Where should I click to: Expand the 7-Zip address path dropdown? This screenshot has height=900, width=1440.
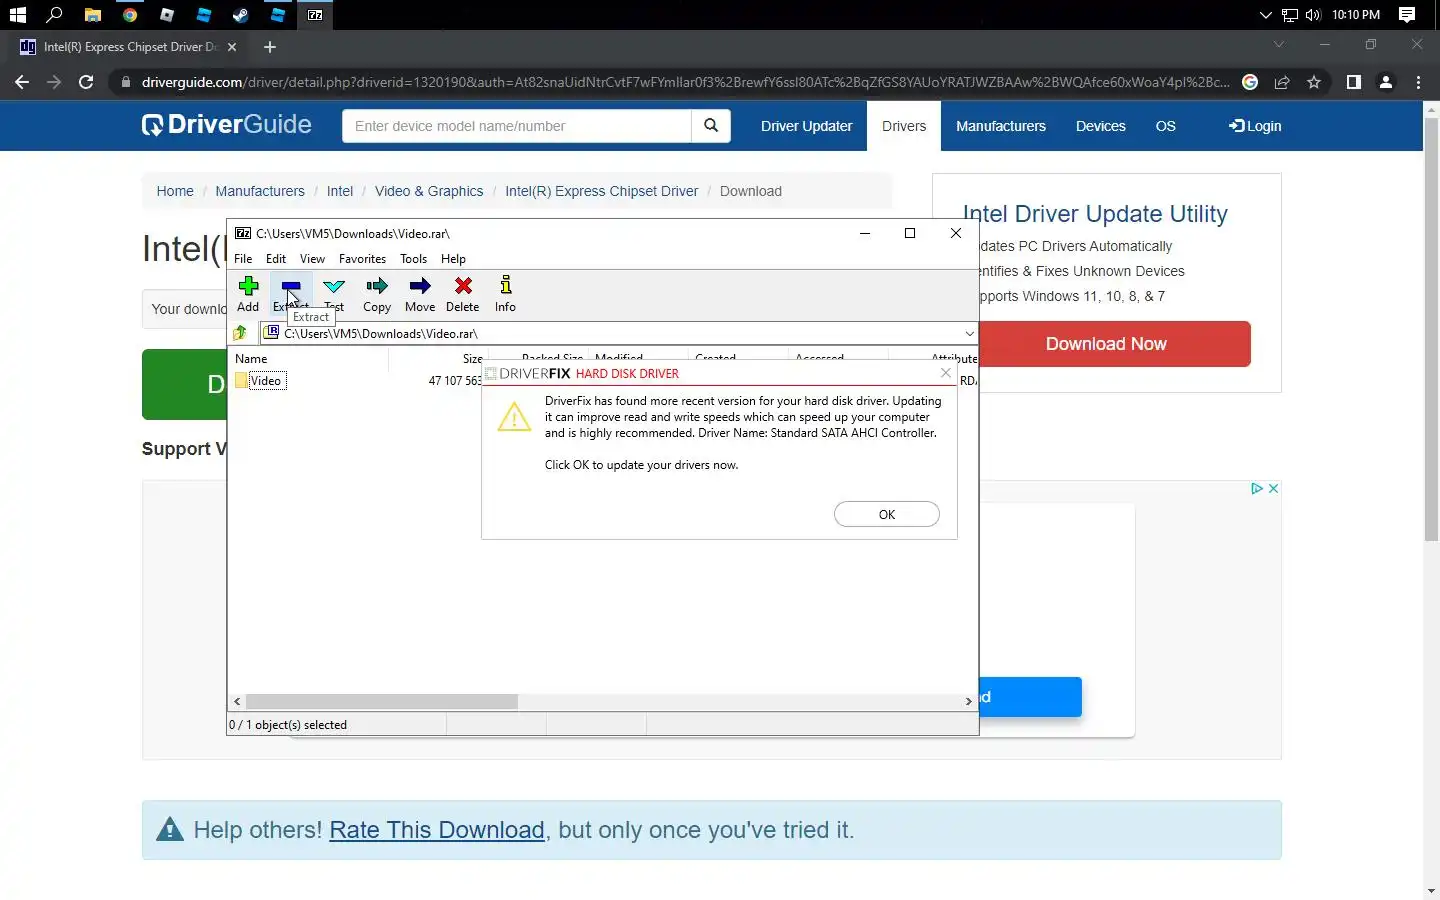[969, 333]
